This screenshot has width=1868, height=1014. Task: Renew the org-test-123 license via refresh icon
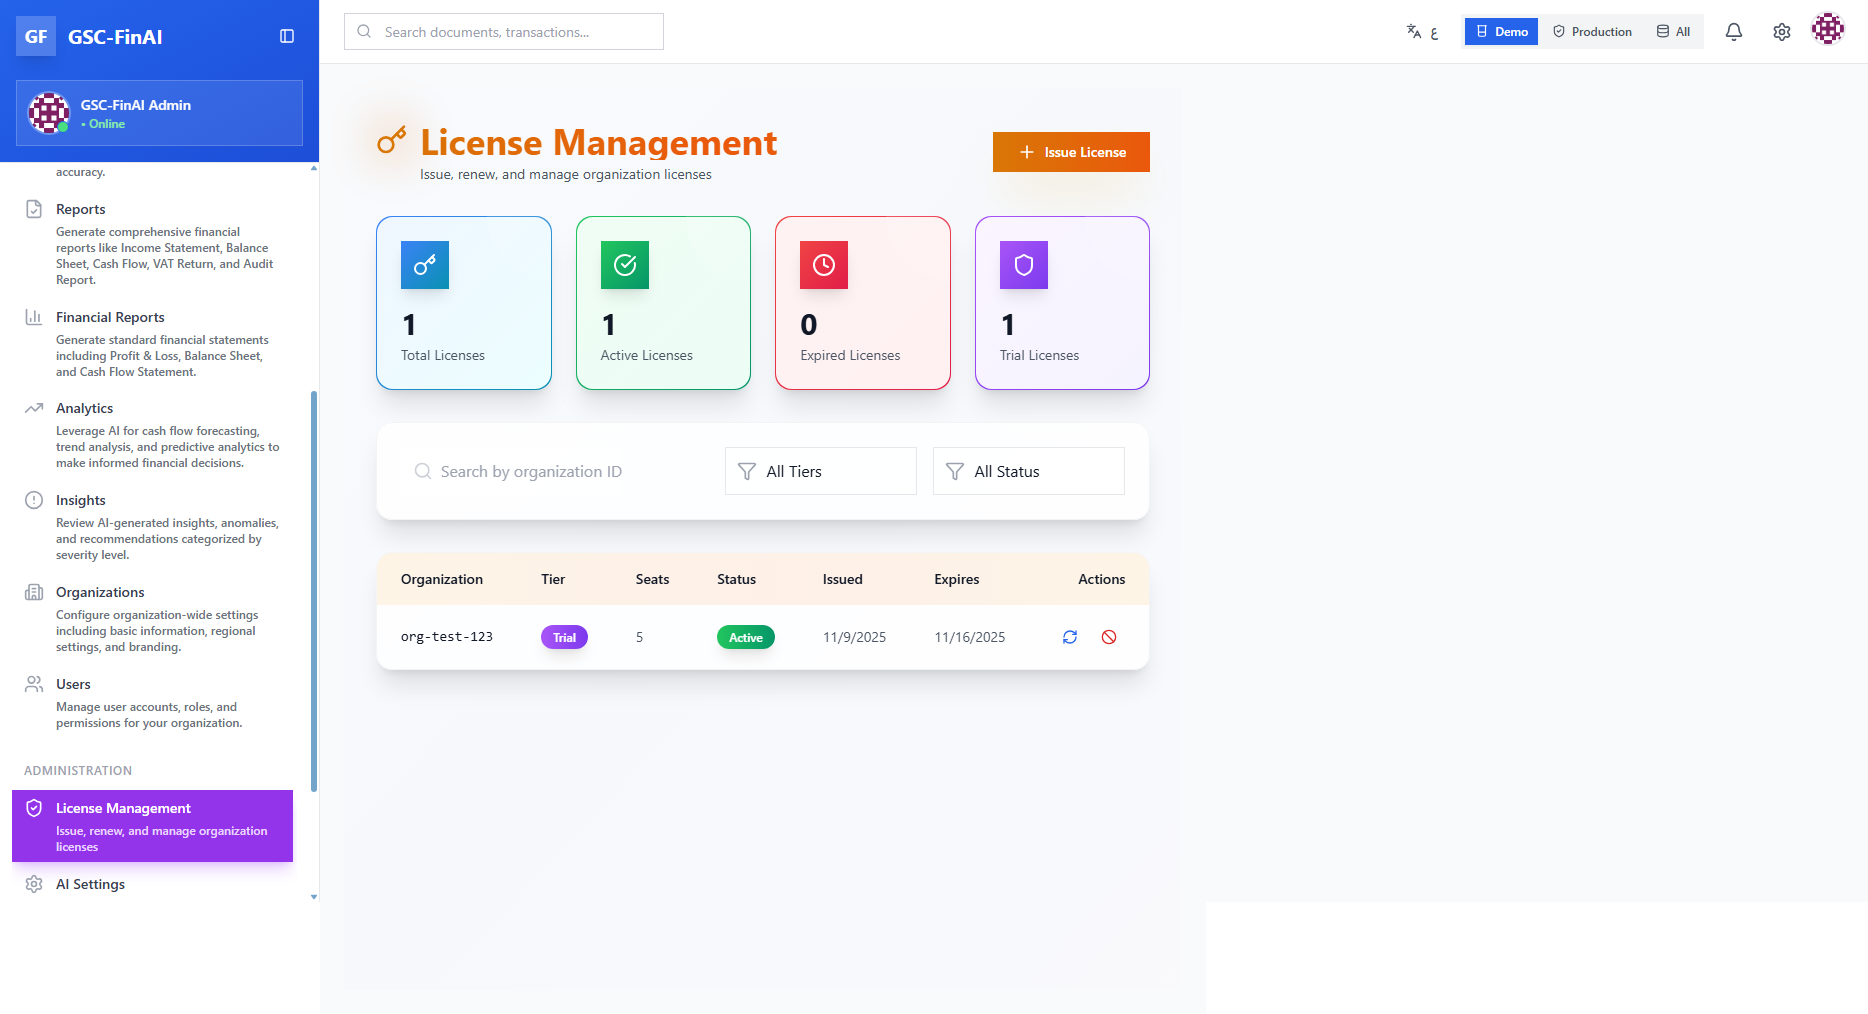(x=1070, y=637)
